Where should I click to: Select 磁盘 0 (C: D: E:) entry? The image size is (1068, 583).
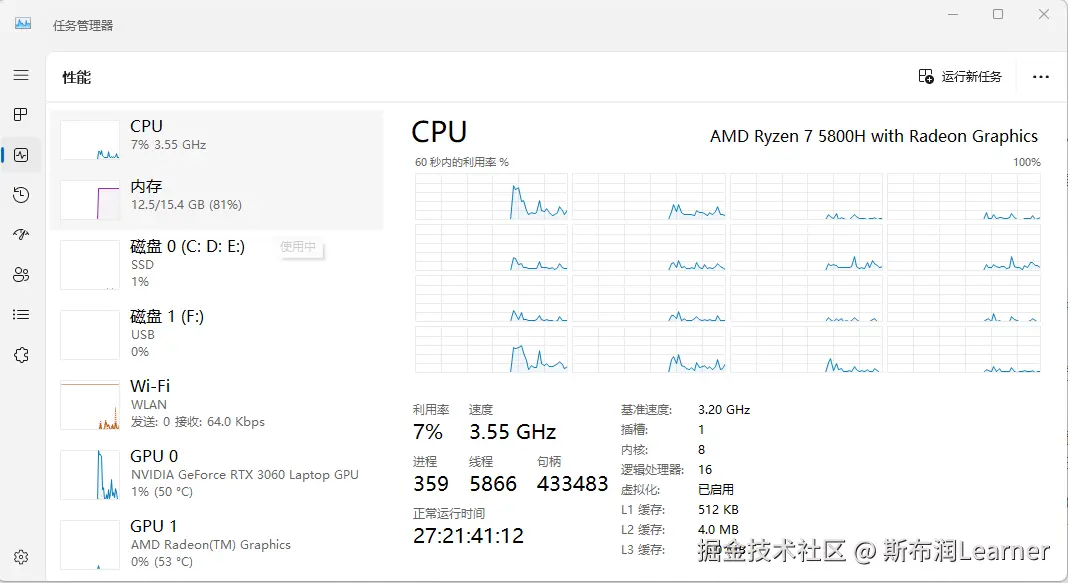(x=216, y=265)
